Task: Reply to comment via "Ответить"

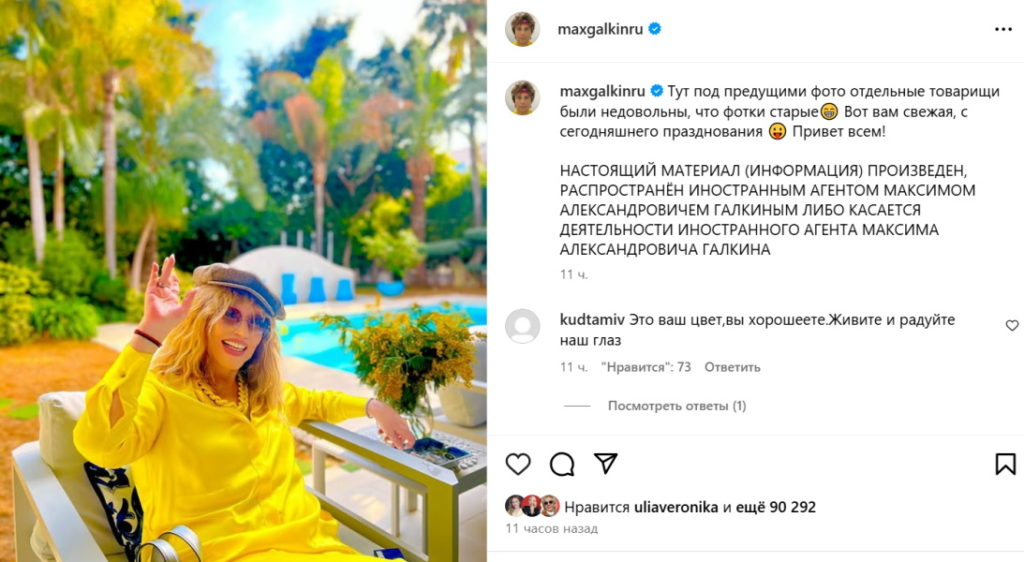Action: (732, 367)
